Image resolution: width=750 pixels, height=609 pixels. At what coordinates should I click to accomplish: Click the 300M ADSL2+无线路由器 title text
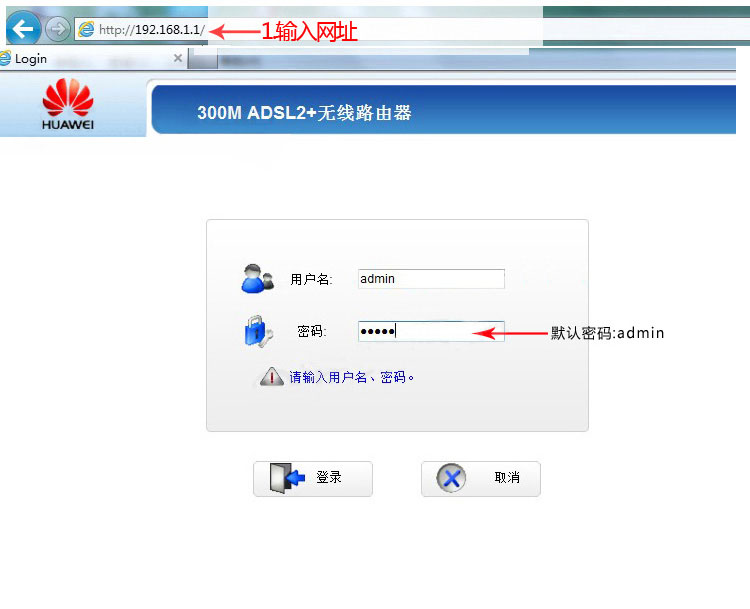click(x=304, y=113)
